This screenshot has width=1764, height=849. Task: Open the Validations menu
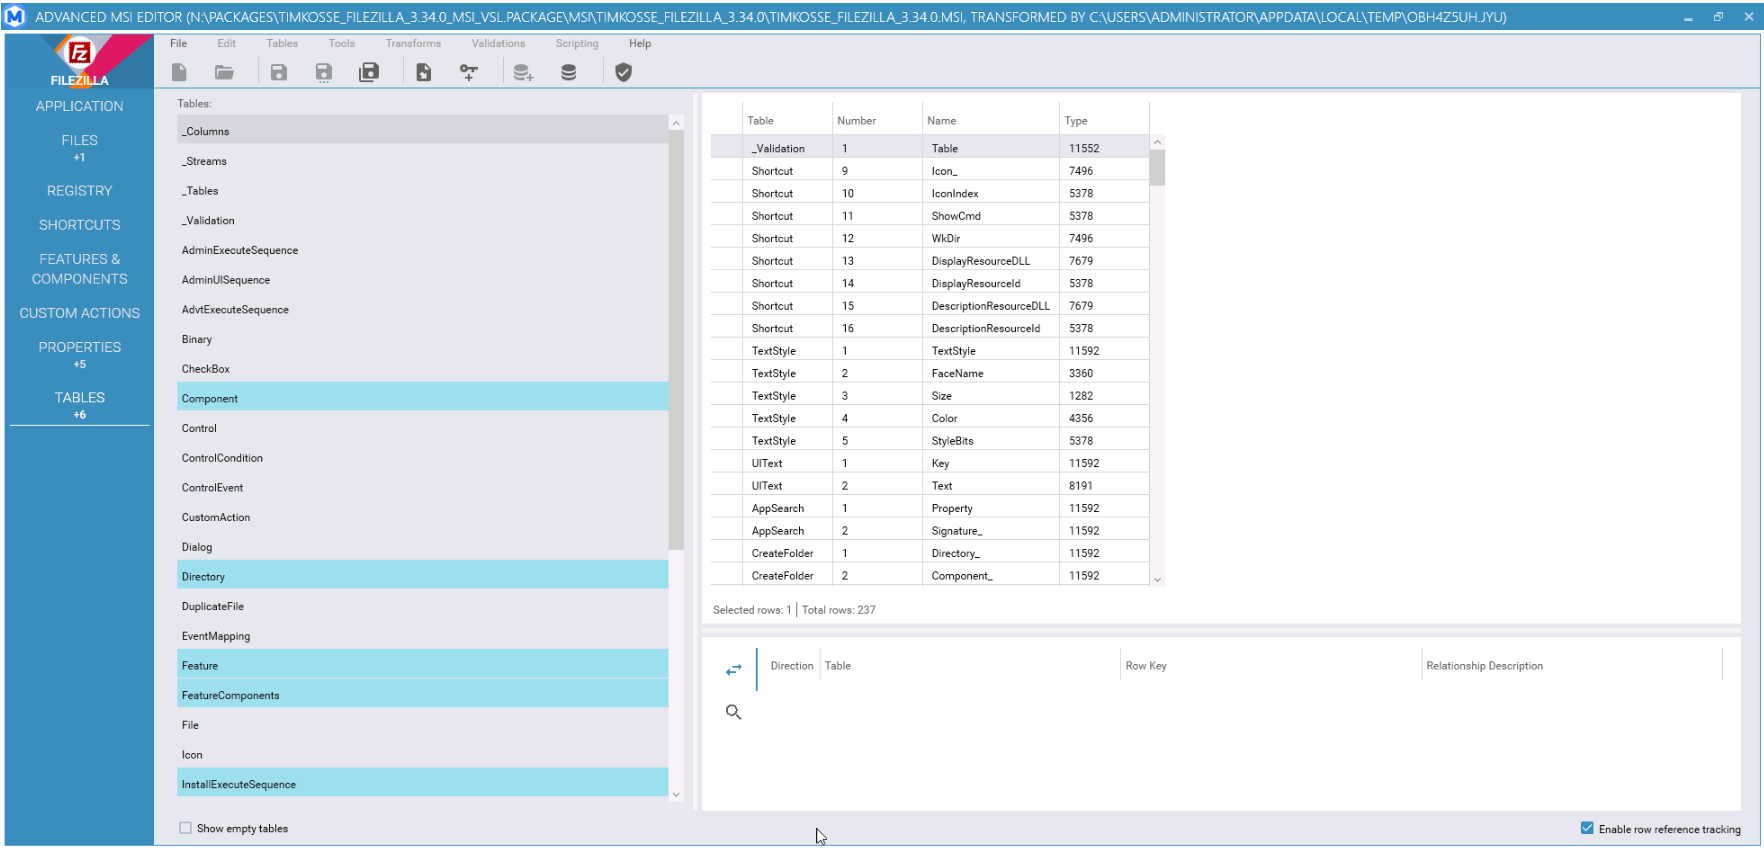(498, 43)
